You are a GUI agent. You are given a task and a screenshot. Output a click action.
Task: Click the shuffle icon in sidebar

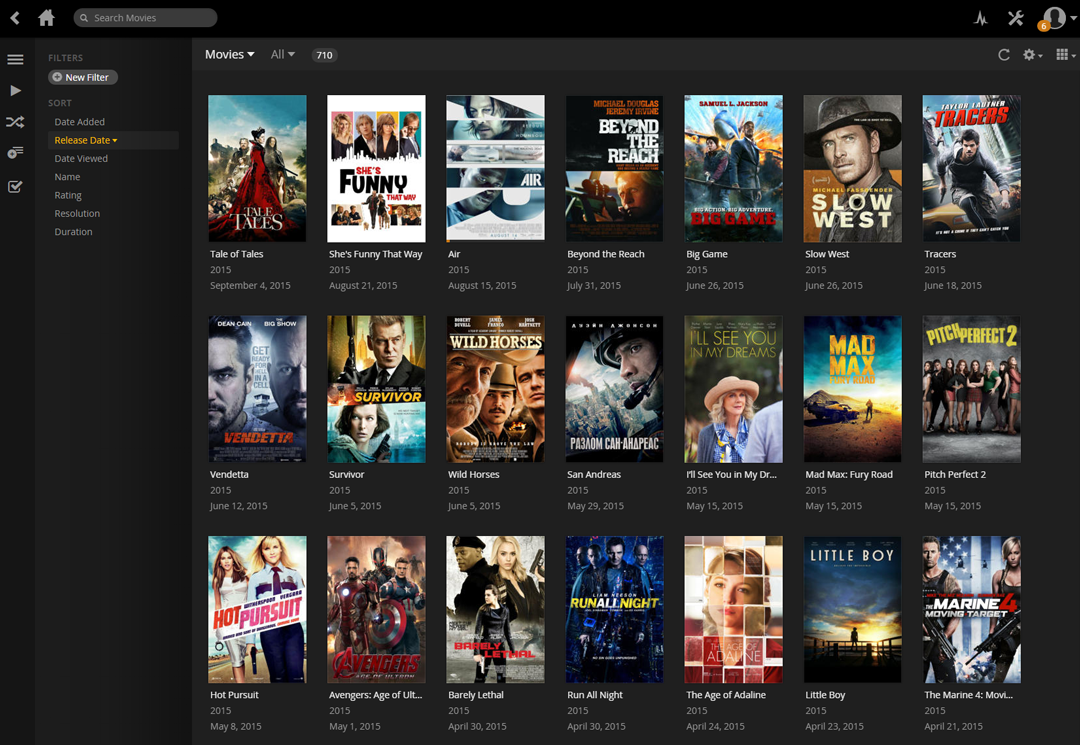[x=15, y=122]
